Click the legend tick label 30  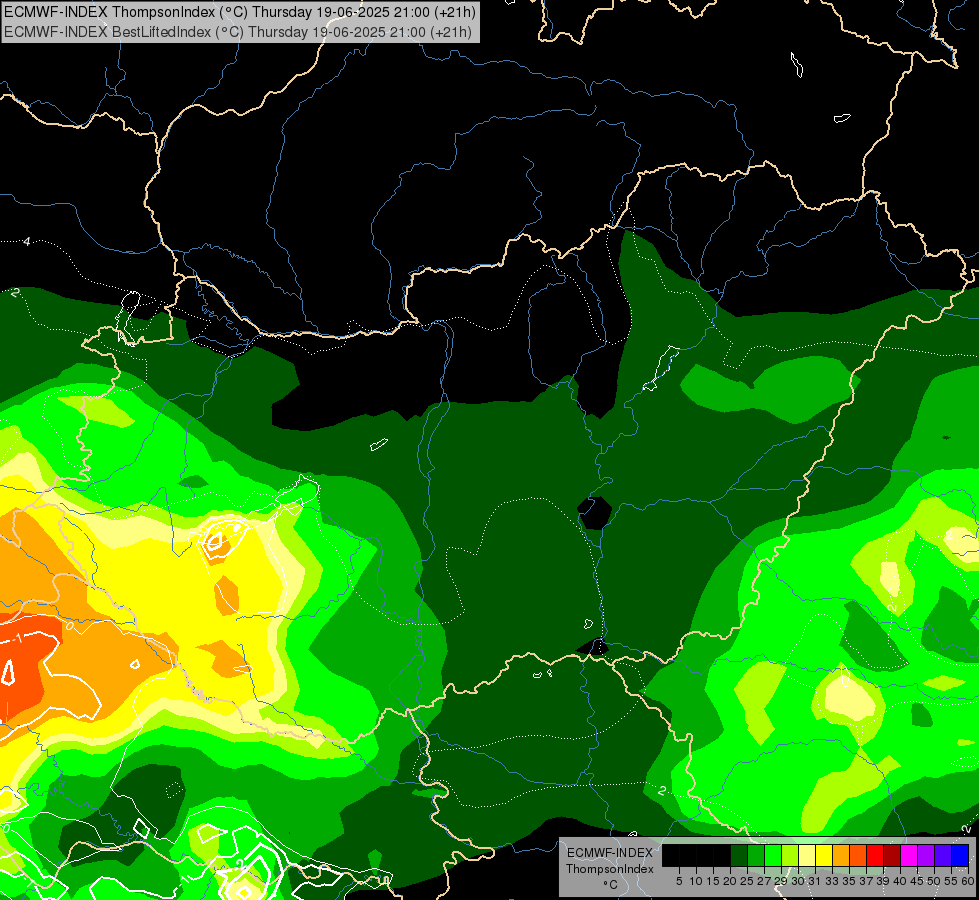click(x=797, y=881)
